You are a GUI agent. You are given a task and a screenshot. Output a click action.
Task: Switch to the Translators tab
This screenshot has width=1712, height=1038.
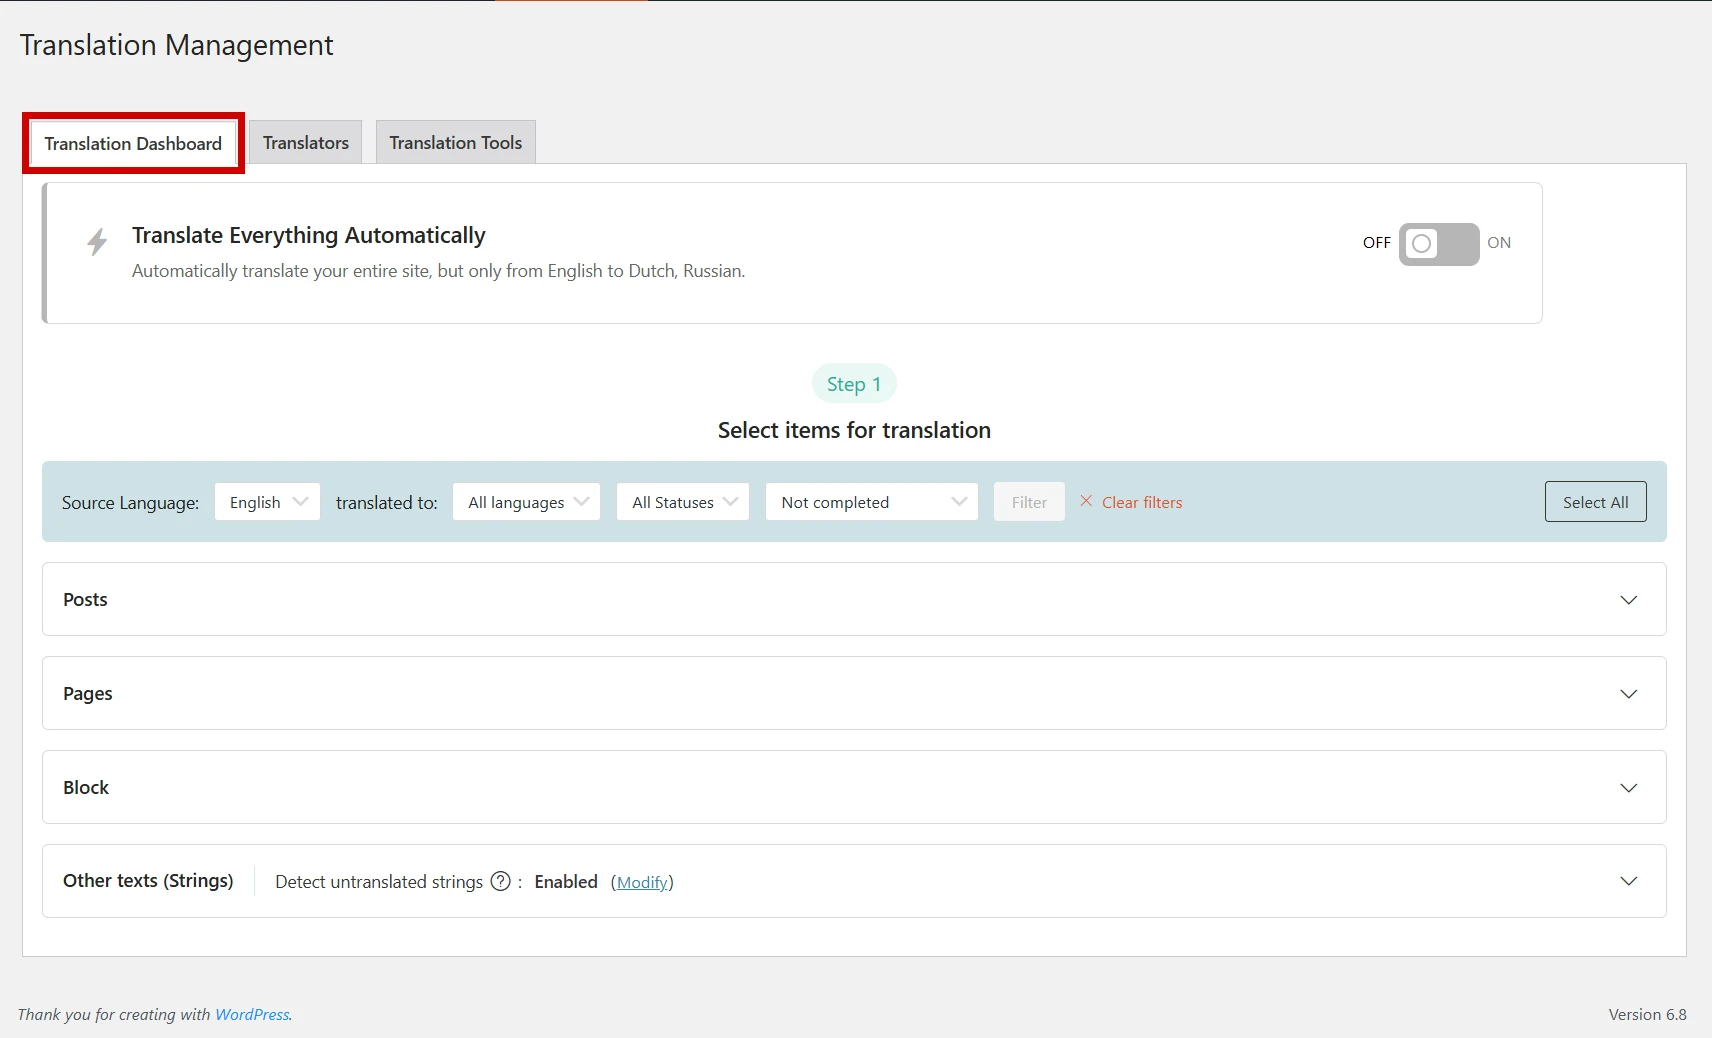pyautogui.click(x=306, y=142)
